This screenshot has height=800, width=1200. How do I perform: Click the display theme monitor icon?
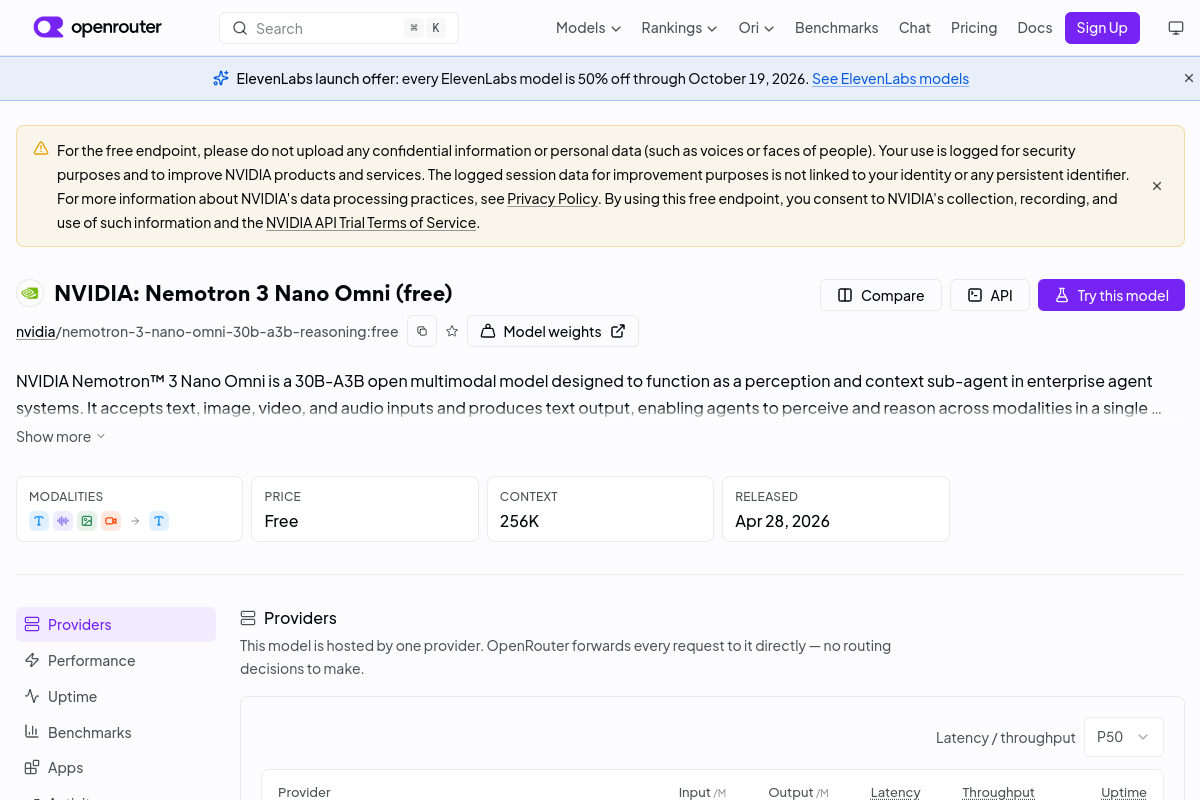1176,28
